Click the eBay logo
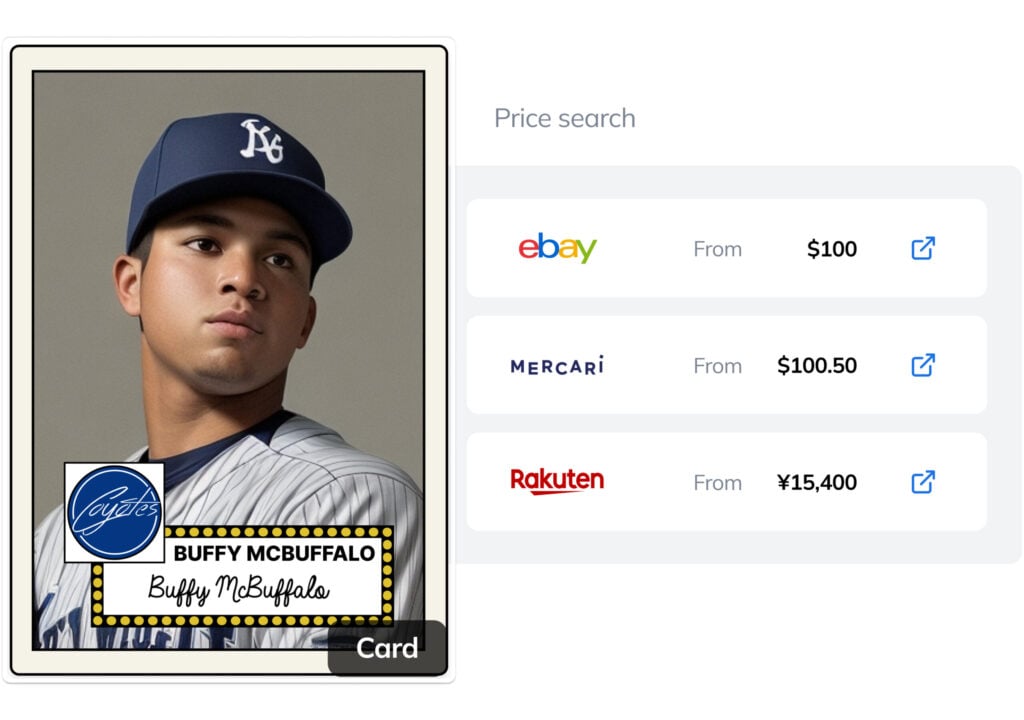The height and width of the screenshot is (720, 1024). point(557,248)
